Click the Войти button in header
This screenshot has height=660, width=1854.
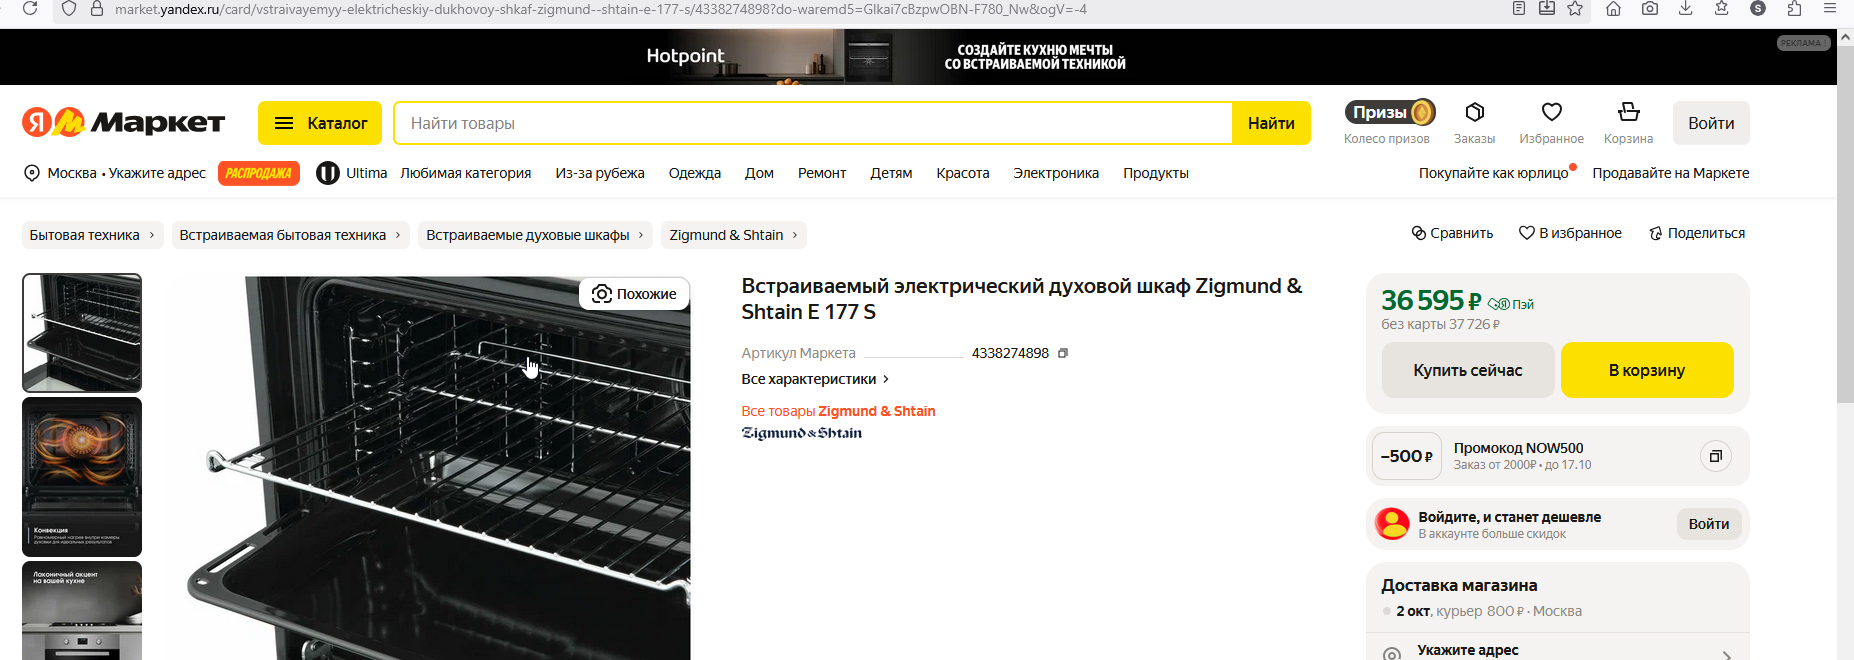pyautogui.click(x=1711, y=123)
